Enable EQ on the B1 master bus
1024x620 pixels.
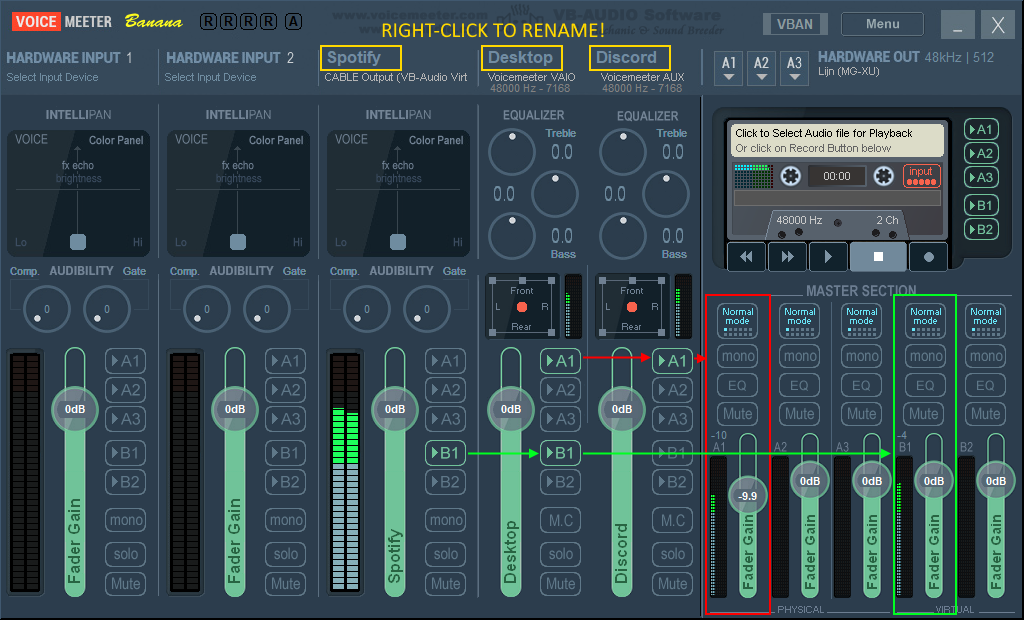(925, 385)
